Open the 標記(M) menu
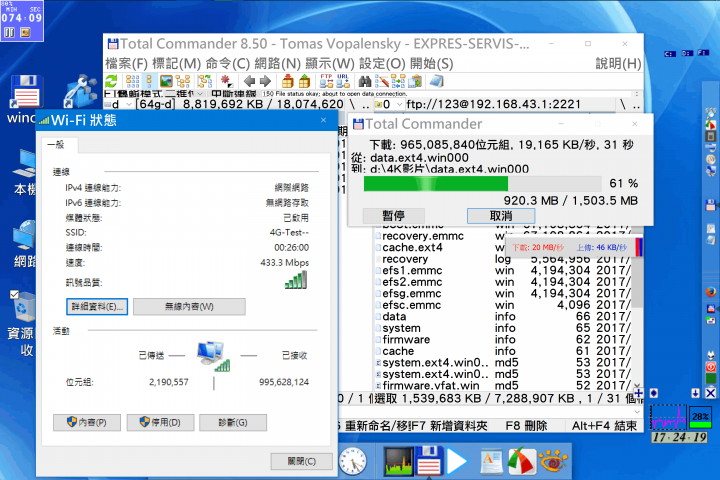 pyautogui.click(x=177, y=63)
